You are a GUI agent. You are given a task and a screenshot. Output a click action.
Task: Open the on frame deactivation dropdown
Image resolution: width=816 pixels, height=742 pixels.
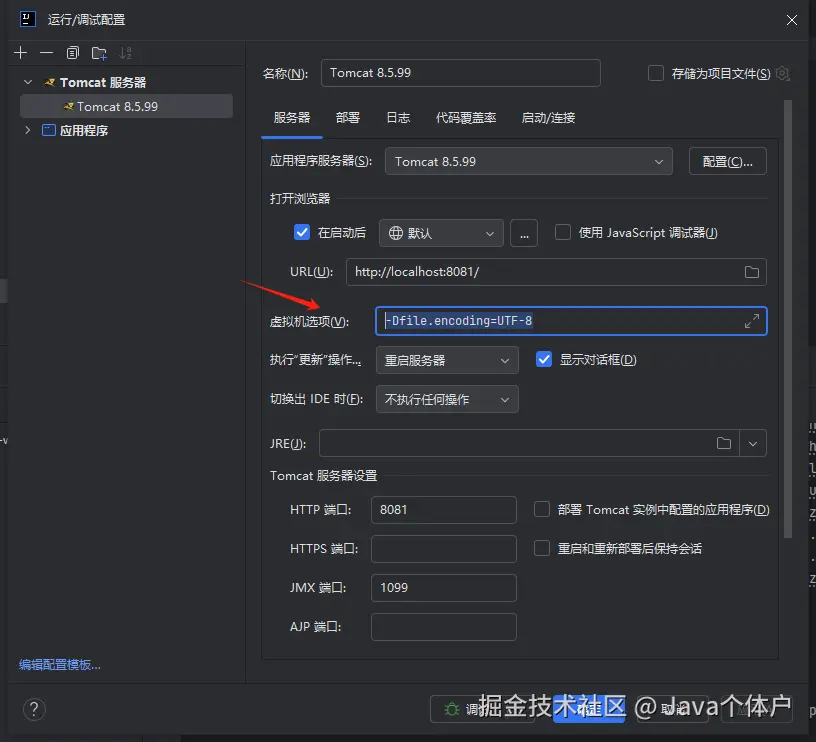[447, 399]
